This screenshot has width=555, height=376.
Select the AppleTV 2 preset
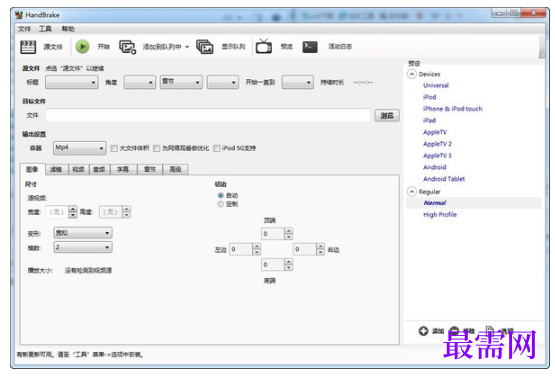[437, 144]
